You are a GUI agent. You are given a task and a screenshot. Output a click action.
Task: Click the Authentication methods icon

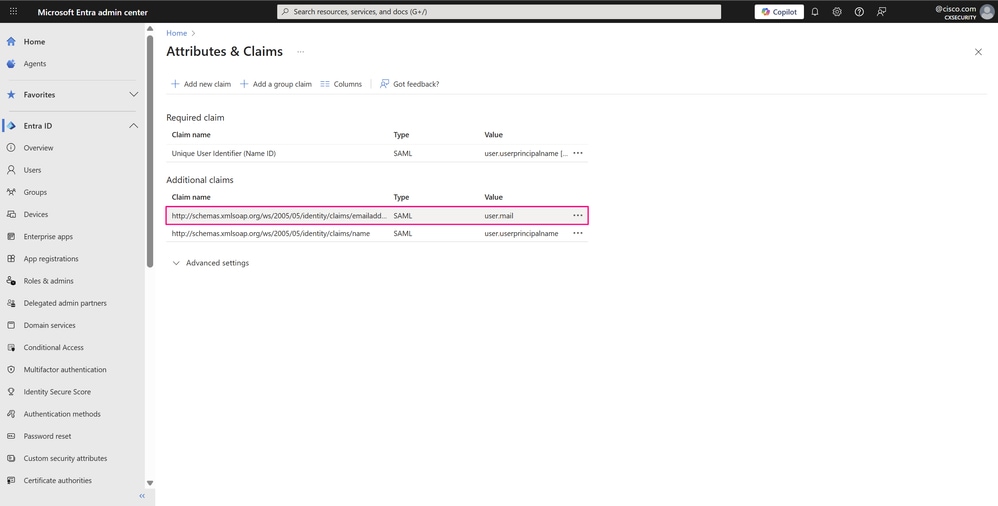click(x=11, y=414)
